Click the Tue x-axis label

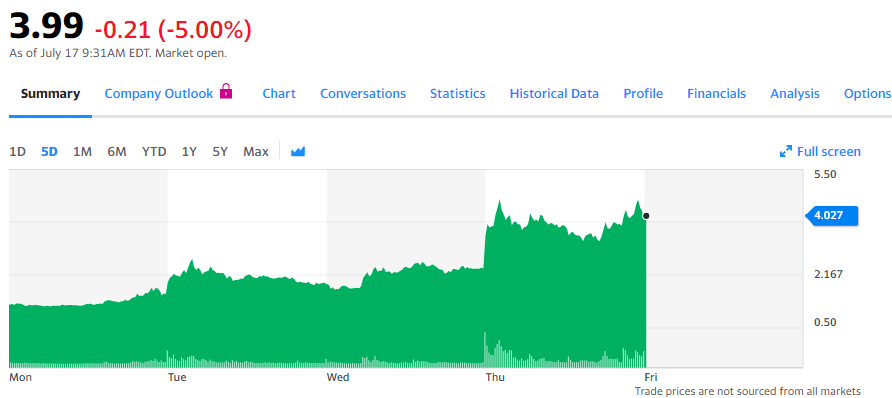tap(177, 378)
